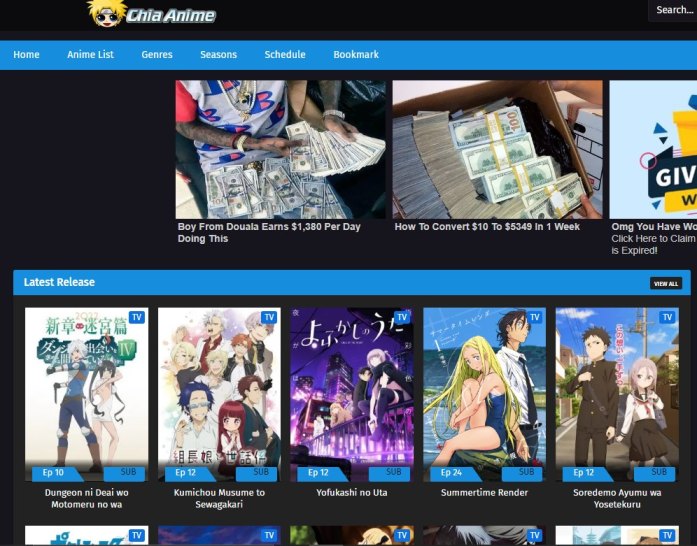Click SUB badge on Kumichou Musume poster
This screenshot has width=697, height=546.
257,473
